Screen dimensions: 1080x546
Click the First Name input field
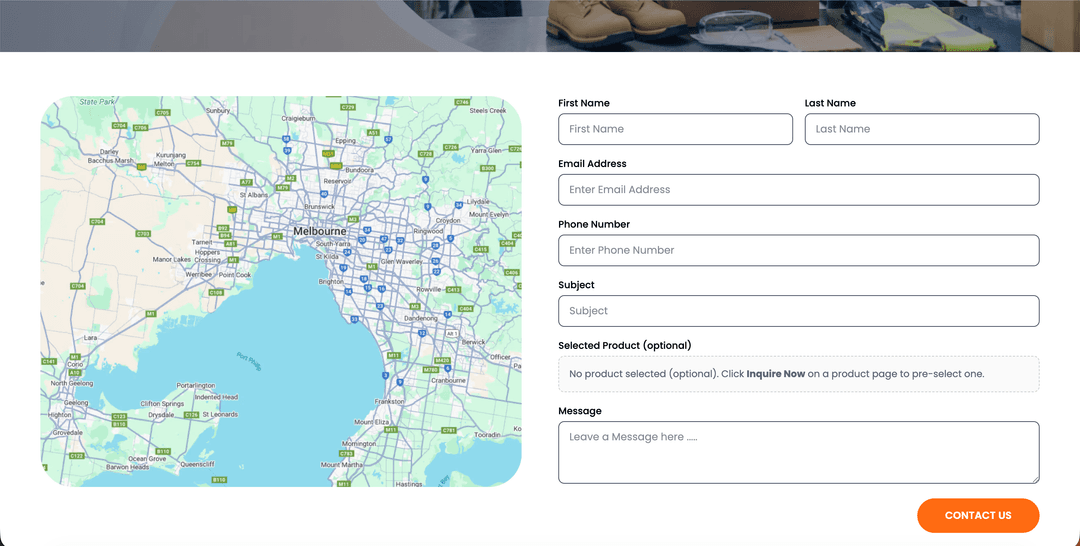pyautogui.click(x=675, y=129)
